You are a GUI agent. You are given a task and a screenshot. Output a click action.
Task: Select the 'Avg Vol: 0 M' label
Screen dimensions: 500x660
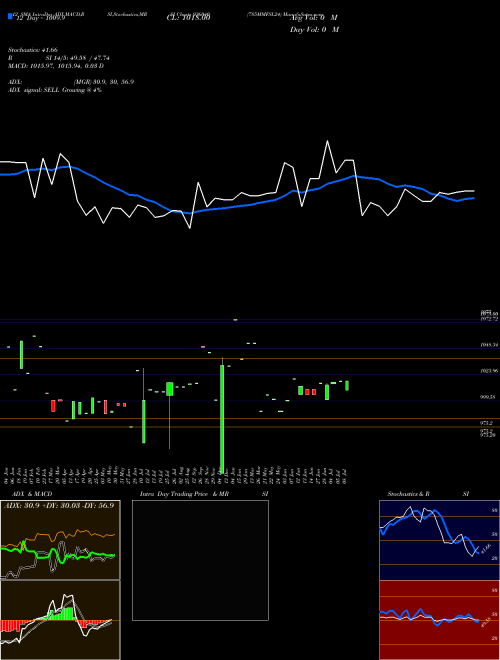pos(314,18)
